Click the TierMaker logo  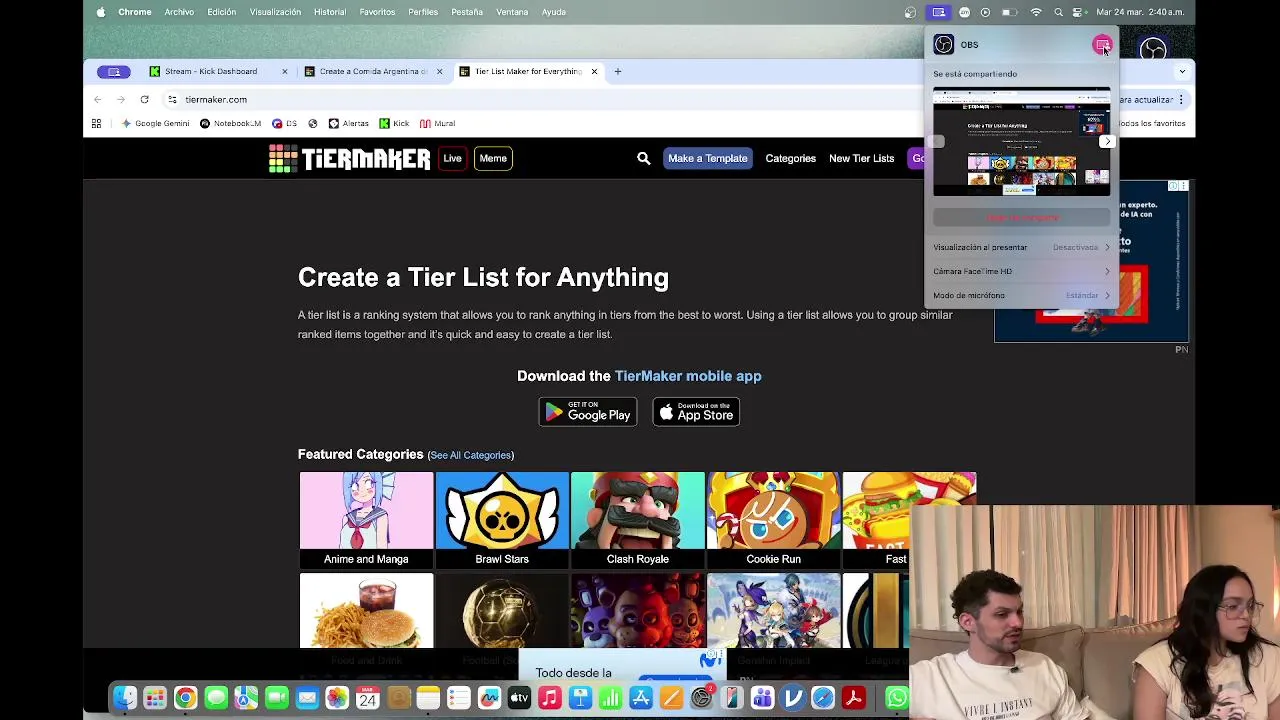(349, 158)
